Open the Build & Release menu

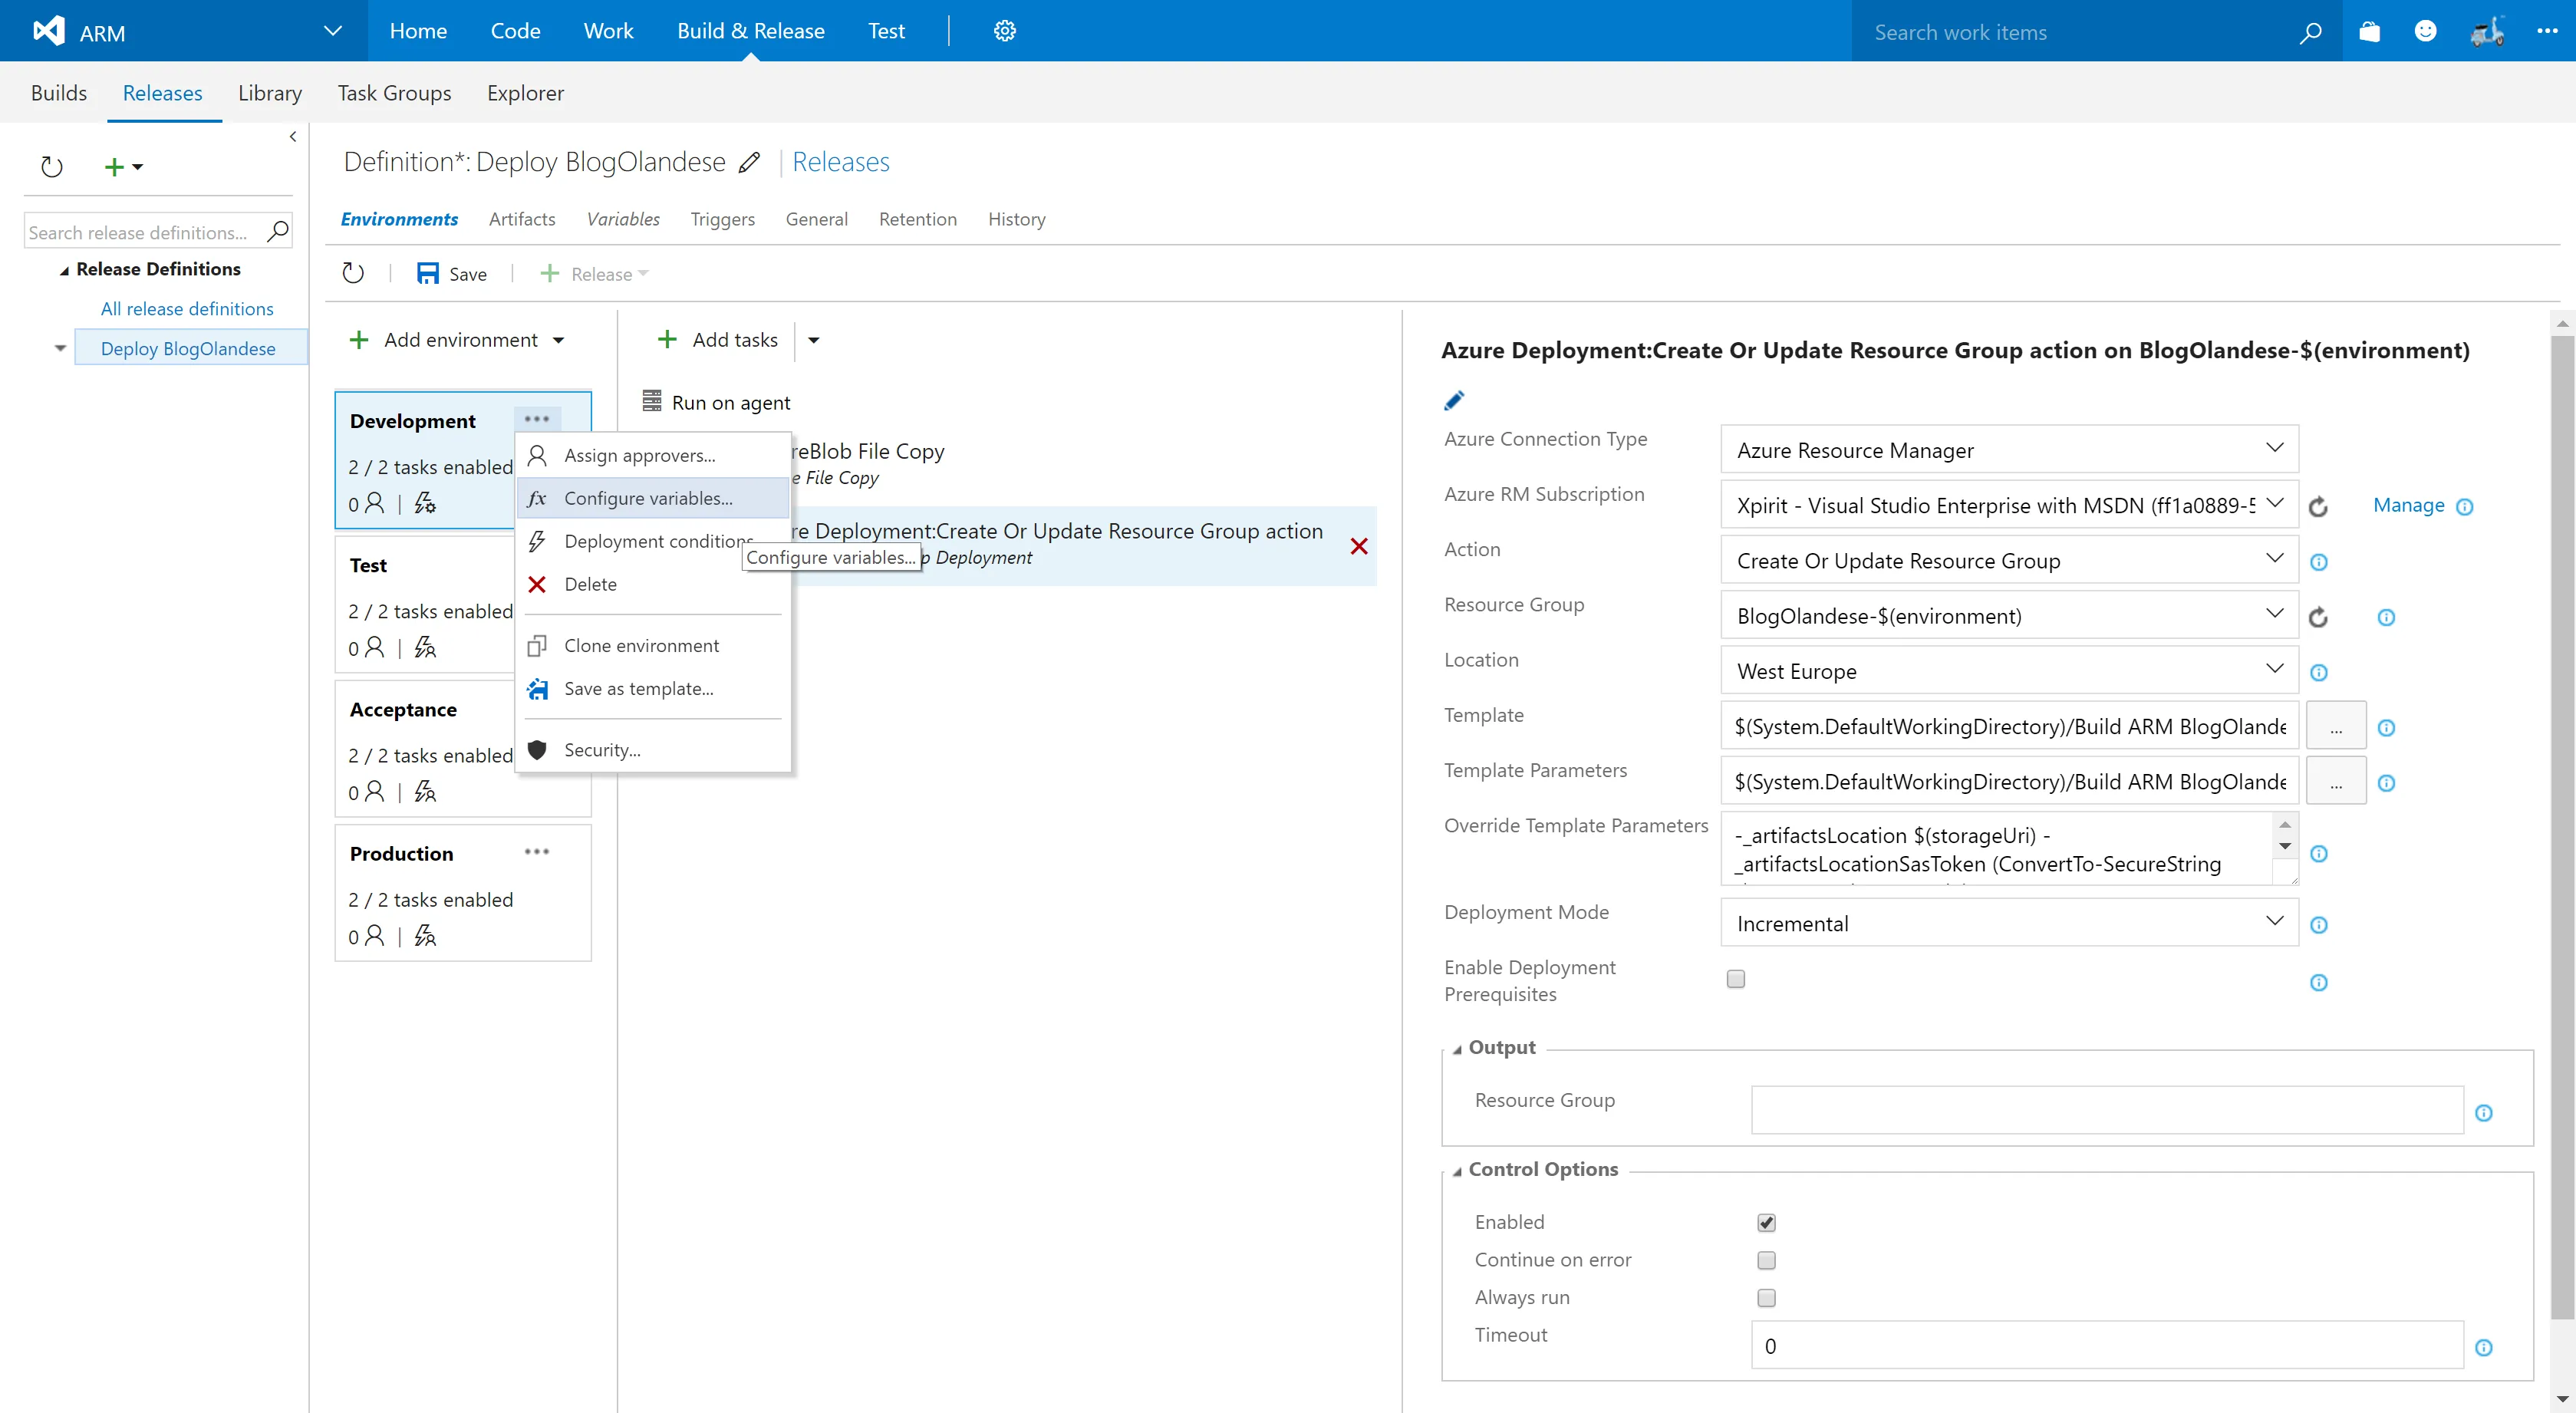pyautogui.click(x=751, y=31)
